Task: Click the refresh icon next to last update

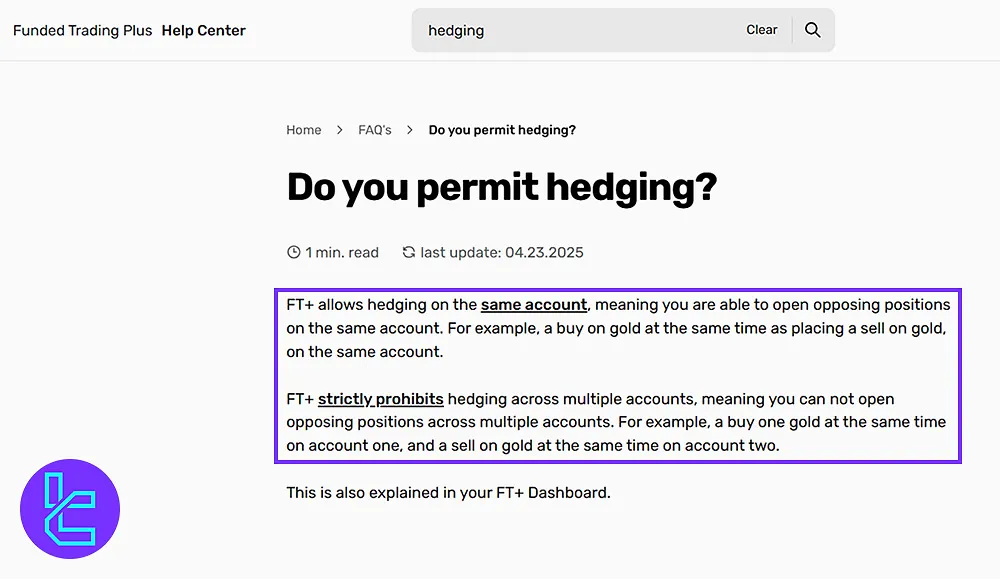Action: coord(408,252)
